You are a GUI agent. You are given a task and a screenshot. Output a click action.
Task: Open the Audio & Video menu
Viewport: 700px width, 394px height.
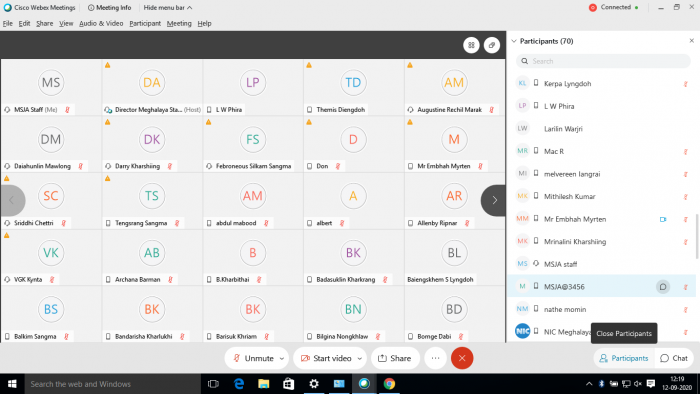(x=101, y=23)
